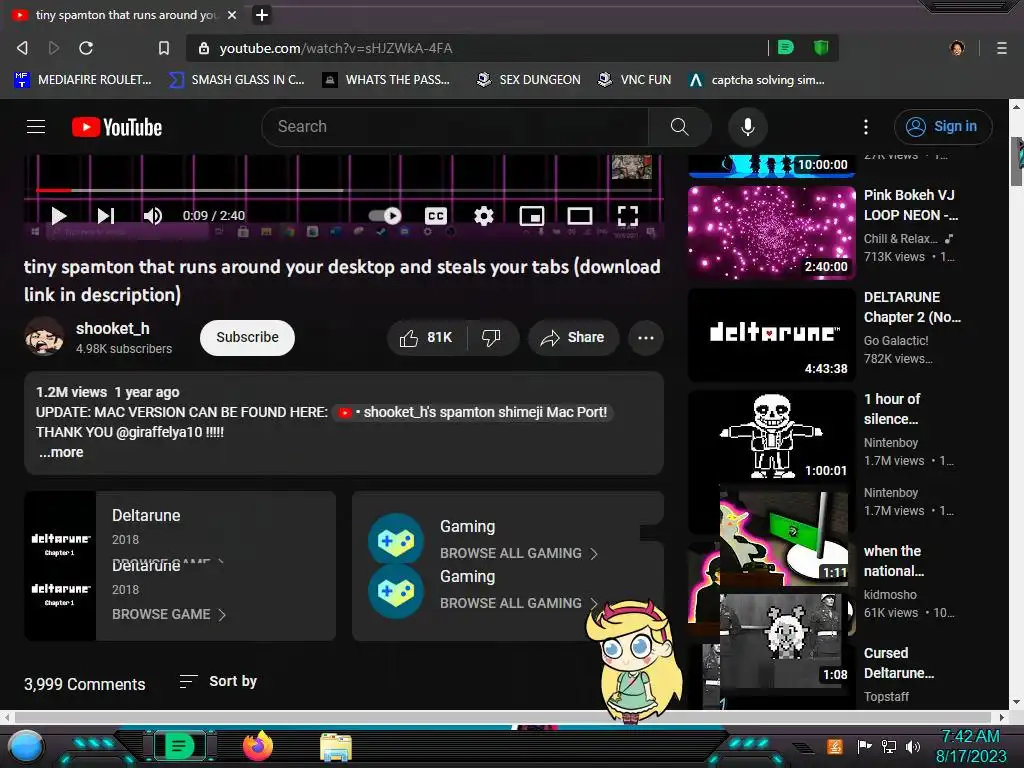Search with your voice microphone
The height and width of the screenshot is (768, 1024).
[x=748, y=127]
